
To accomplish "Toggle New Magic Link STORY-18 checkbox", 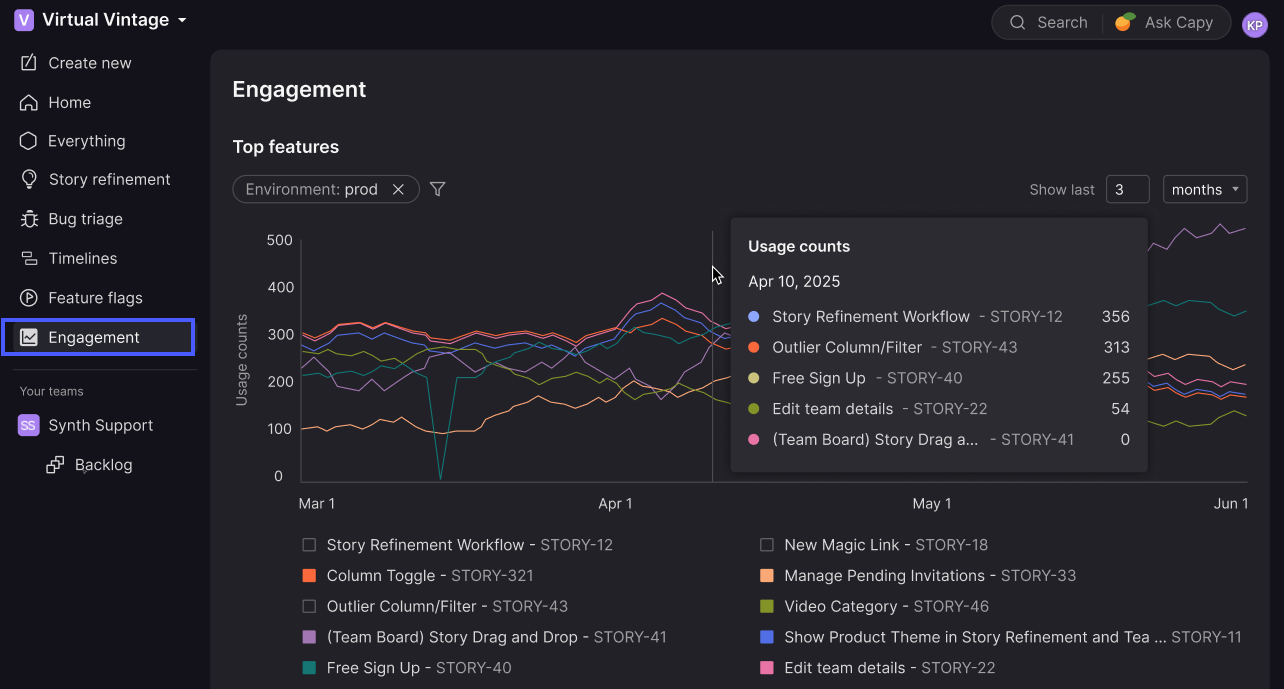I will [767, 545].
